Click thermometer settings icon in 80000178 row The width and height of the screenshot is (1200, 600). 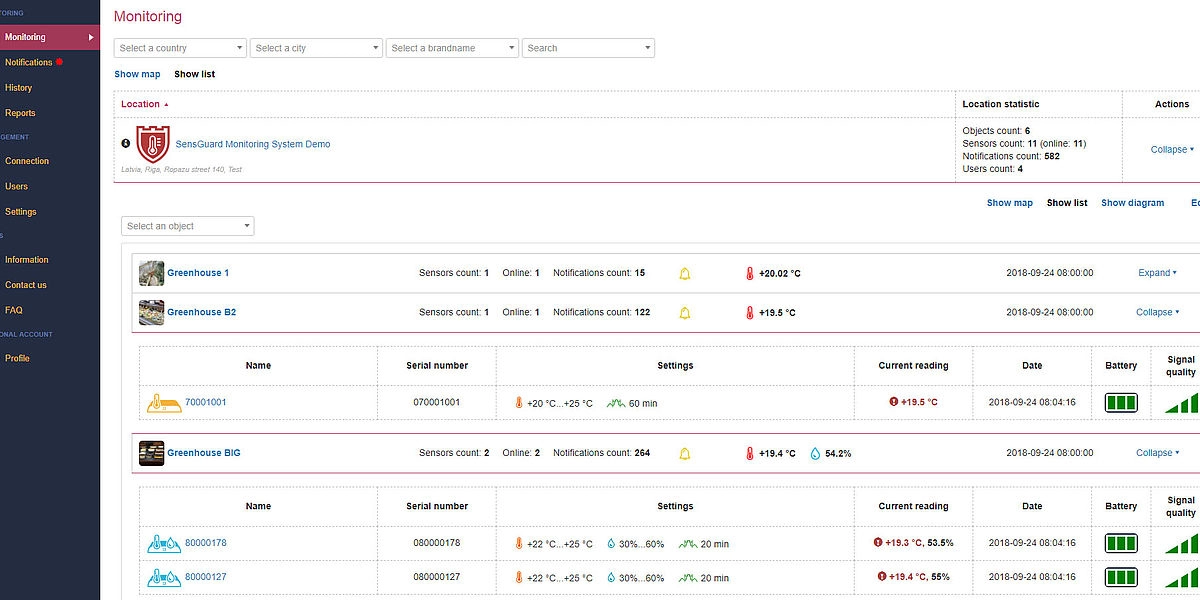(x=519, y=543)
